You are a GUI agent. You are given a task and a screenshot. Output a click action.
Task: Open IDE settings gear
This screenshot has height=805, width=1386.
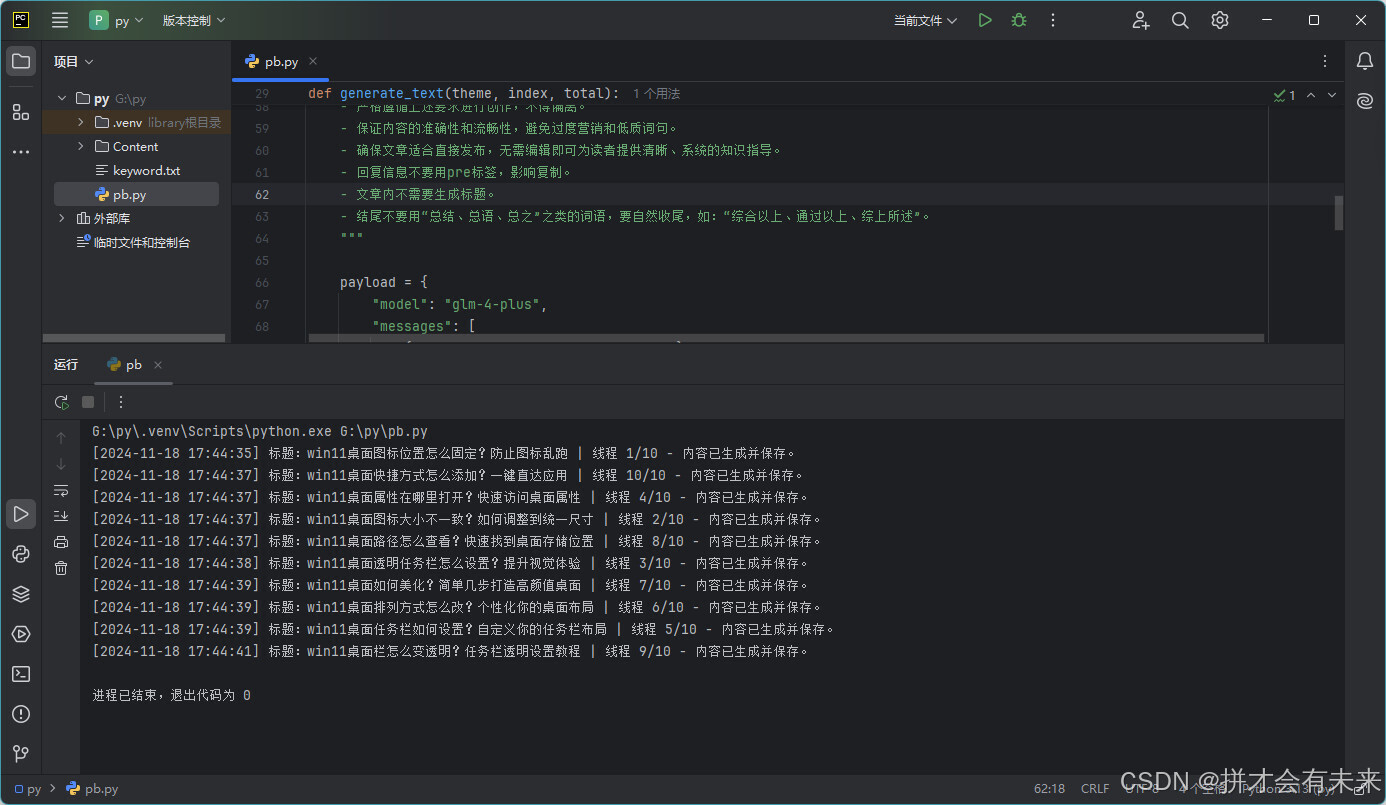tap(1220, 20)
